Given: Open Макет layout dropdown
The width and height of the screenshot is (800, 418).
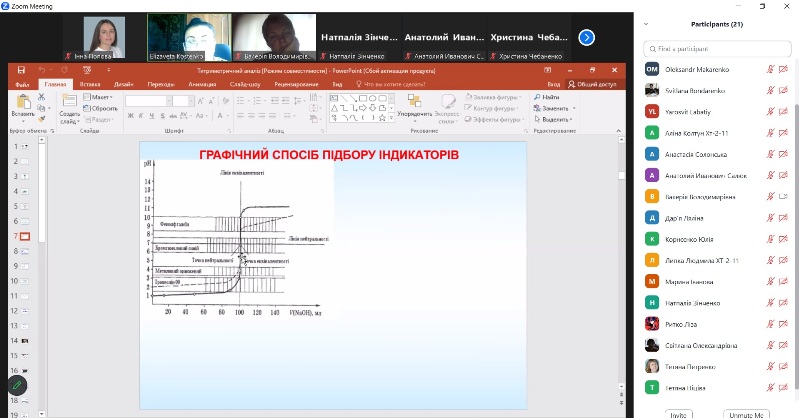Looking at the screenshot, I should (x=103, y=97).
